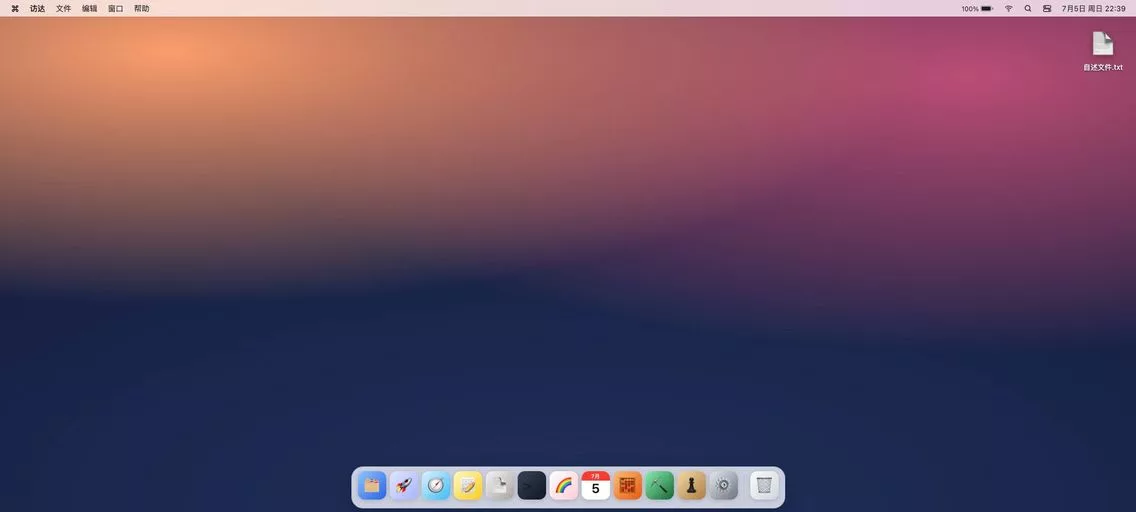1136x512 pixels.
Task: Open the Wi-Fi status menu
Action: coord(1008,9)
